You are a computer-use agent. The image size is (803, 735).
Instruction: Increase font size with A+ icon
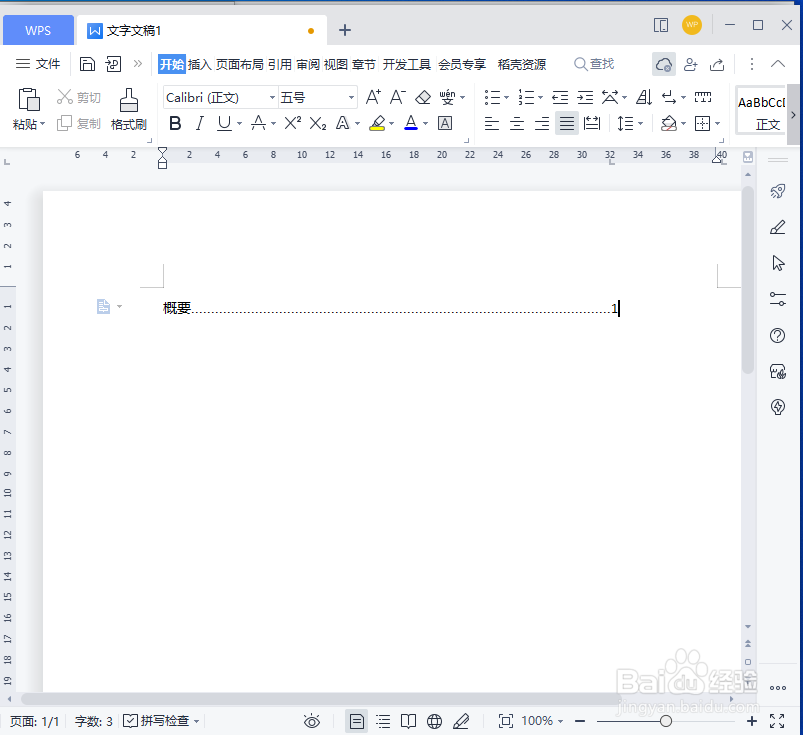373,97
